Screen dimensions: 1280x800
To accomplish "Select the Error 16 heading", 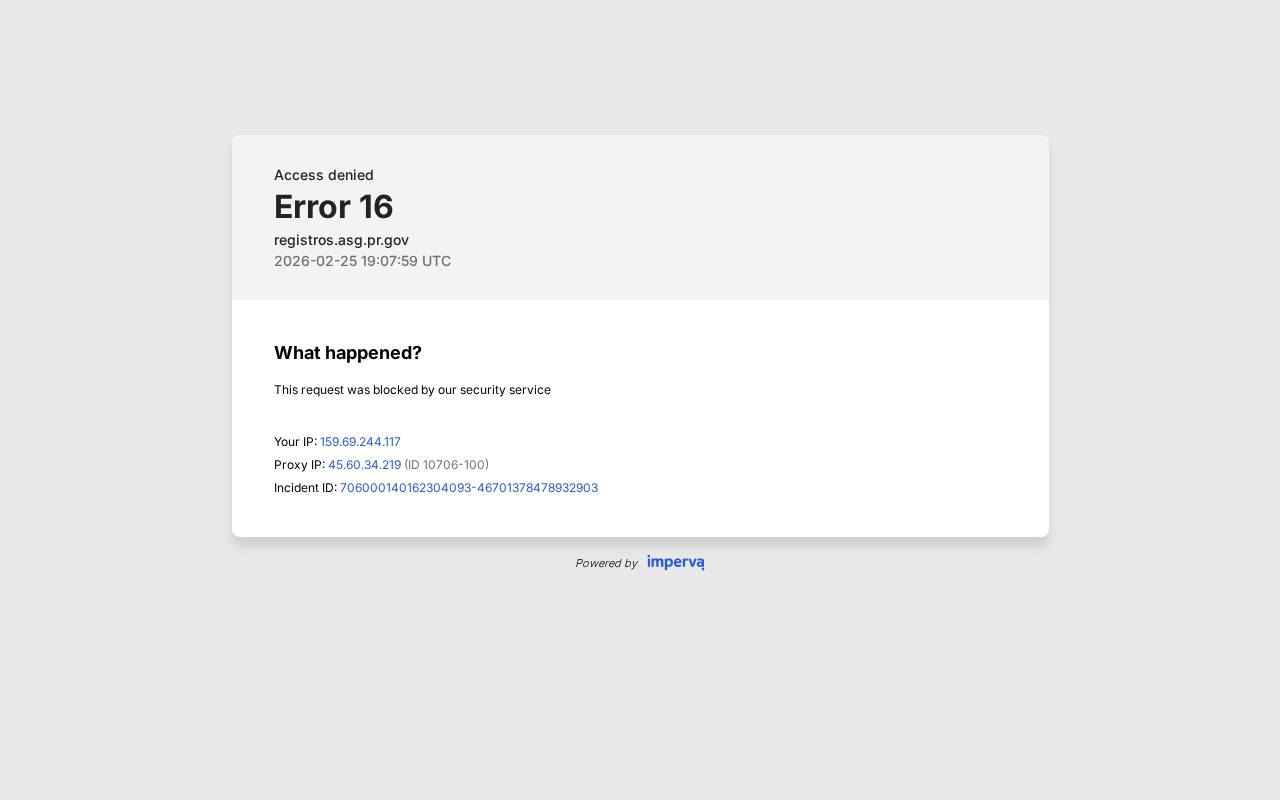I will [333, 207].
